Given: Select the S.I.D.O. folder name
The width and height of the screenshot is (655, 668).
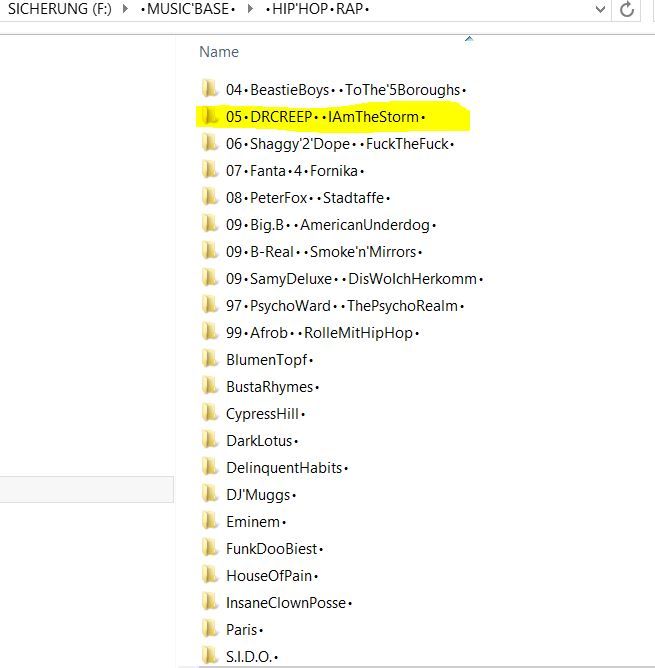Looking at the screenshot, I should click(x=252, y=657).
